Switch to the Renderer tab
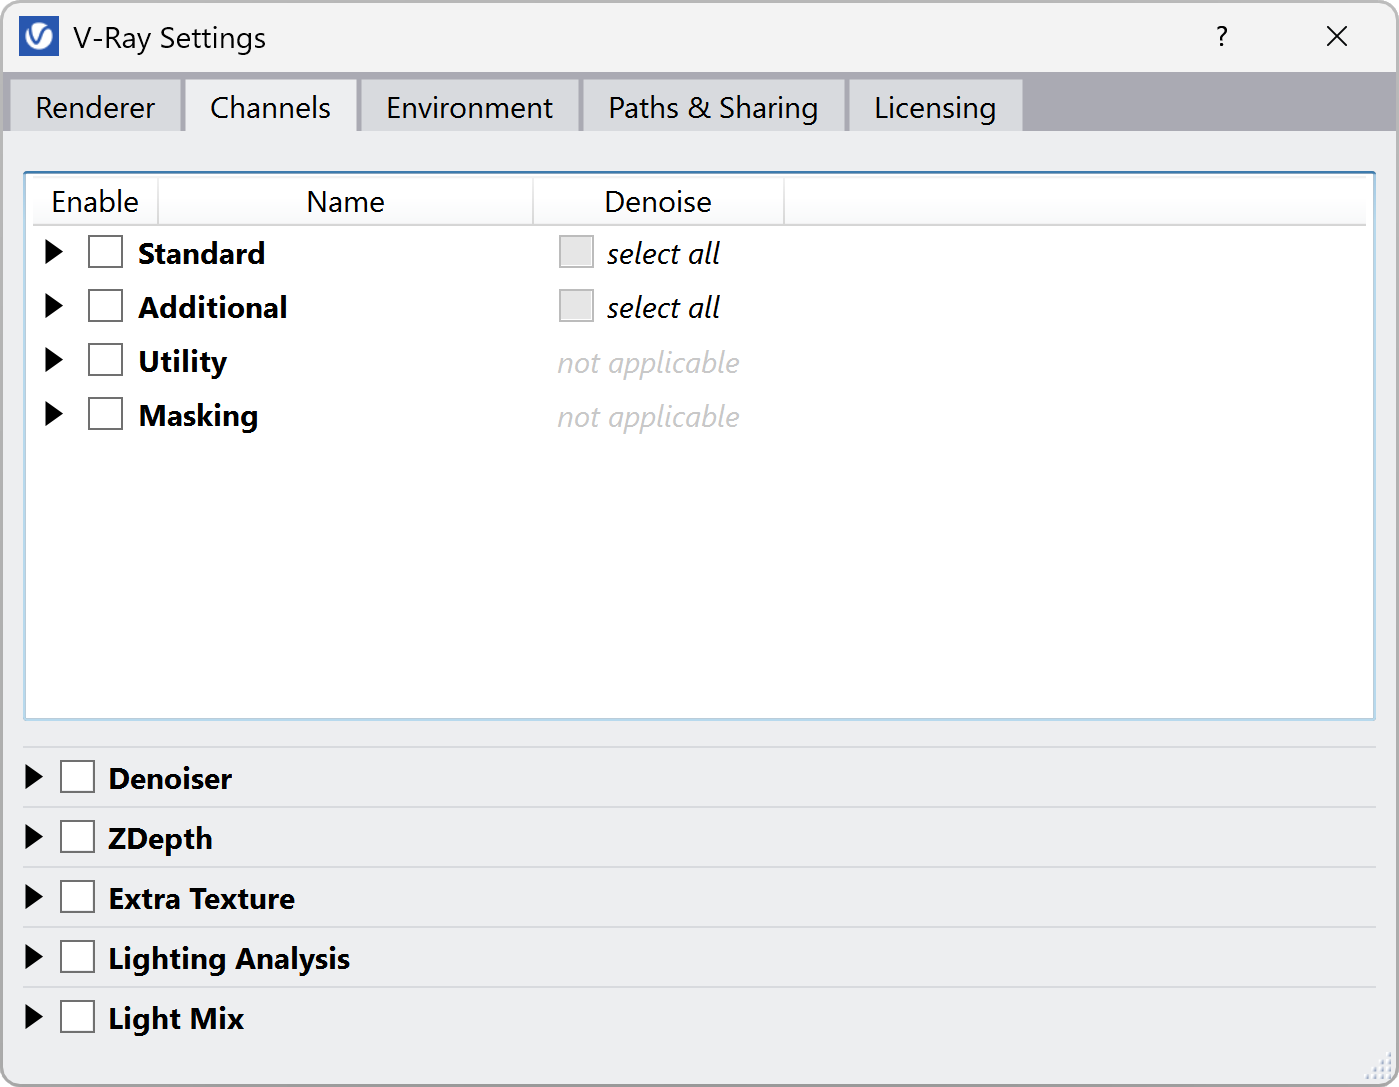 [x=95, y=107]
